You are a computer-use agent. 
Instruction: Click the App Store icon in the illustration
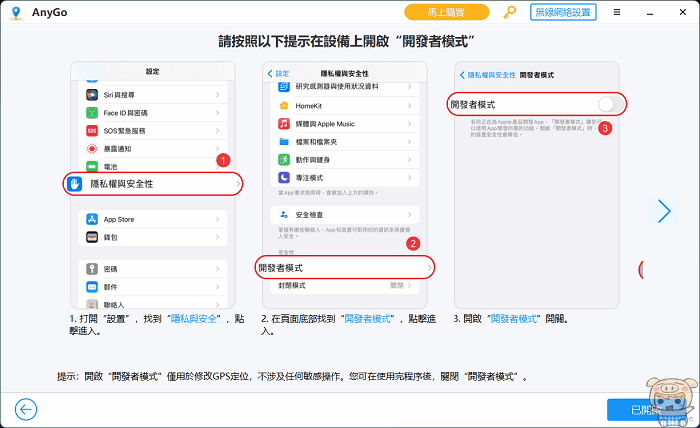(92, 219)
